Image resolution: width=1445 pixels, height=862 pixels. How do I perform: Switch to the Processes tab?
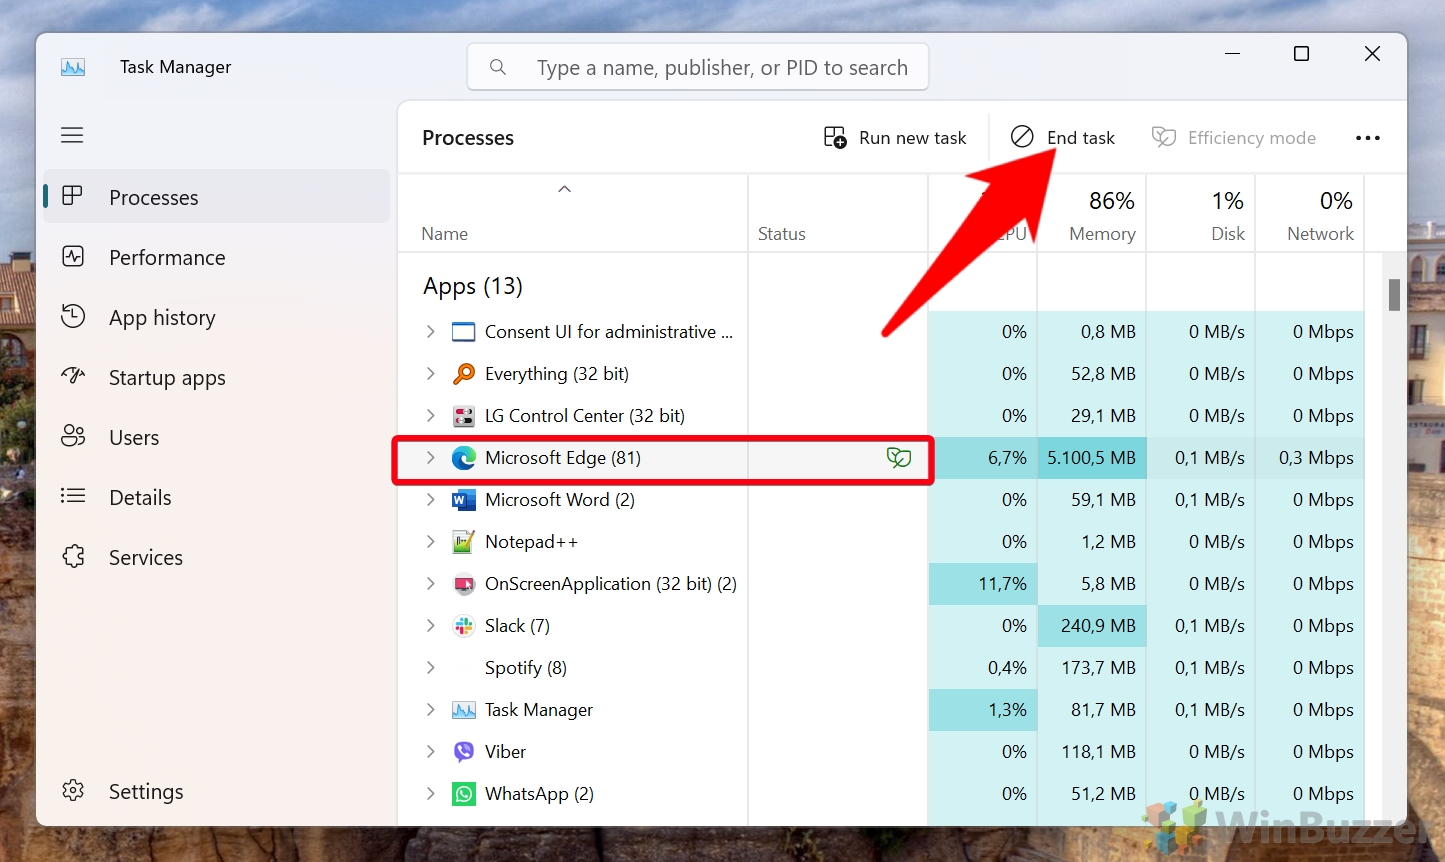click(x=217, y=197)
